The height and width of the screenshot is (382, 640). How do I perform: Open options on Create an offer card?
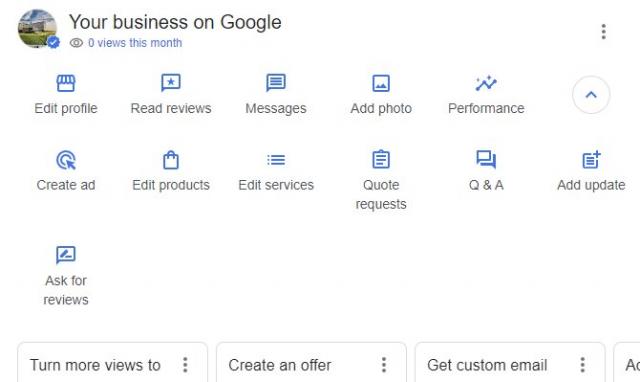(x=384, y=365)
